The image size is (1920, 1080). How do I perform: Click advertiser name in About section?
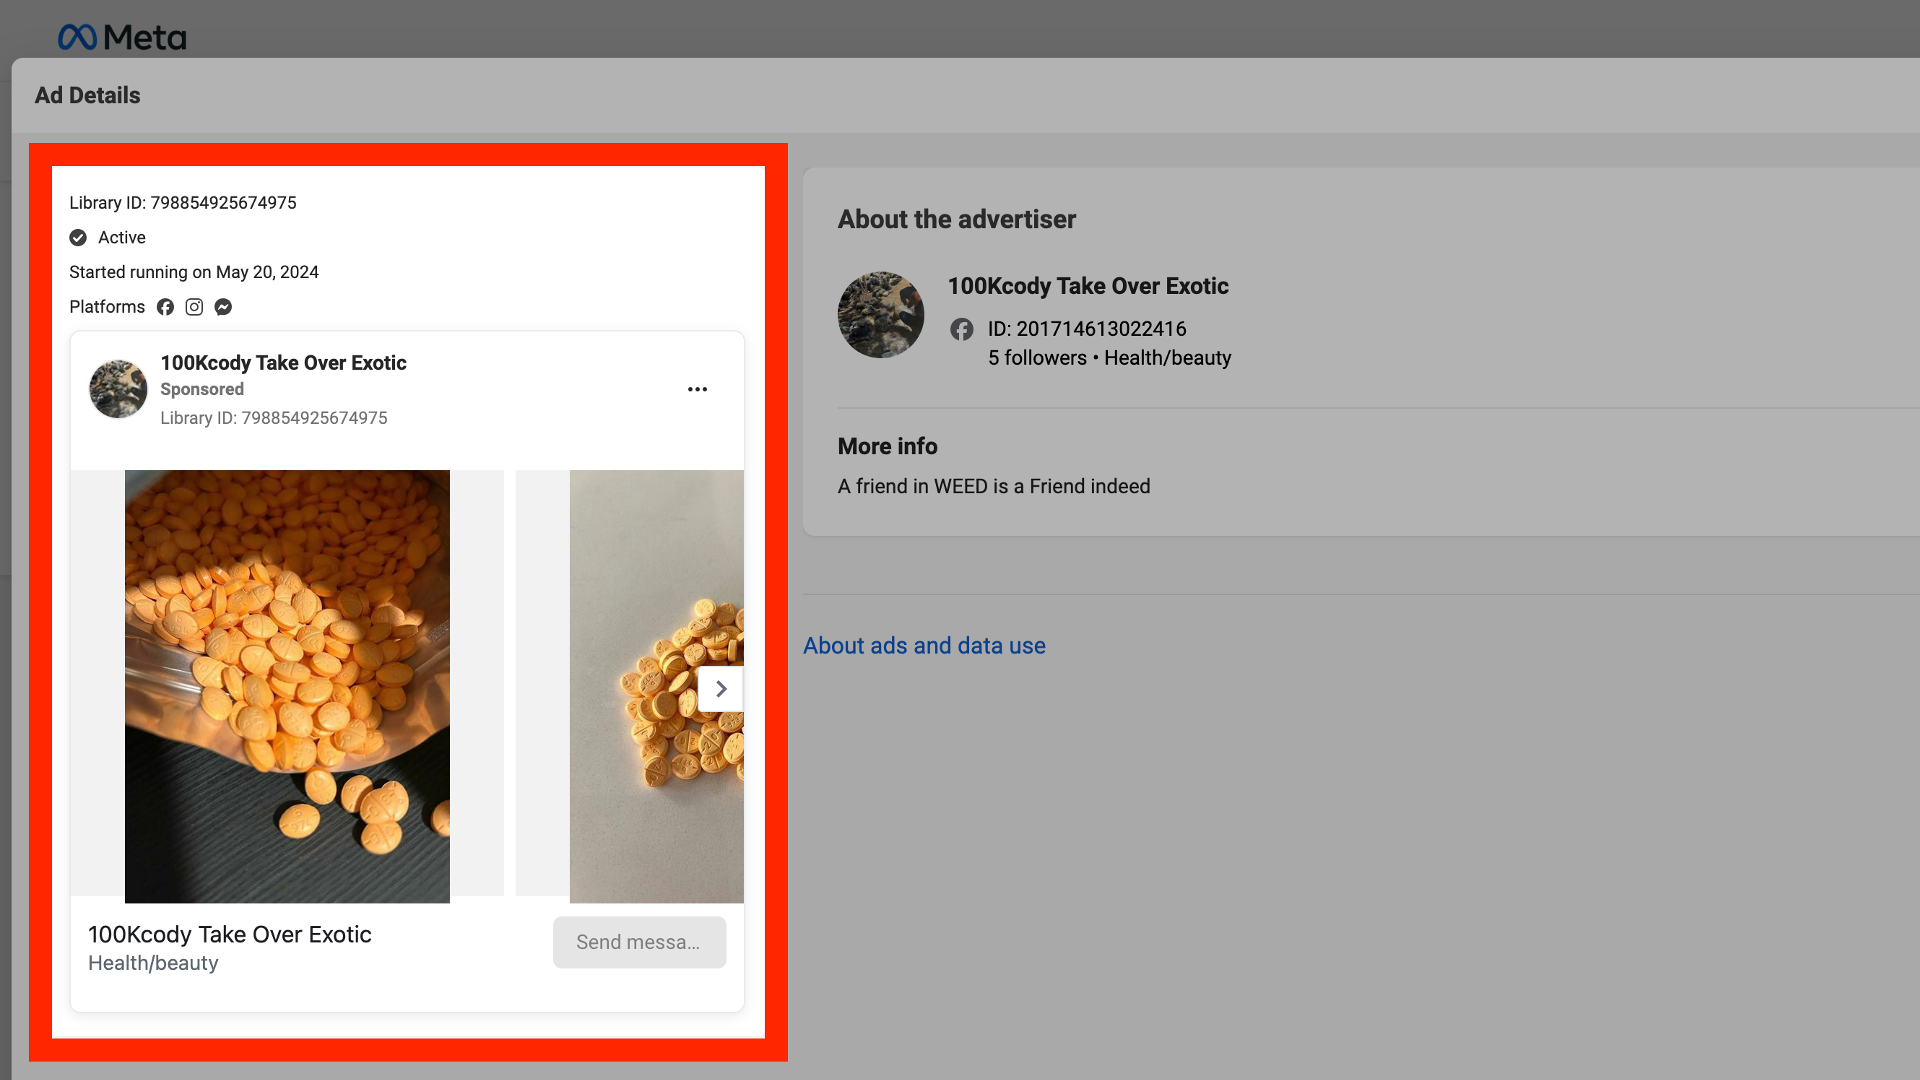1087,286
